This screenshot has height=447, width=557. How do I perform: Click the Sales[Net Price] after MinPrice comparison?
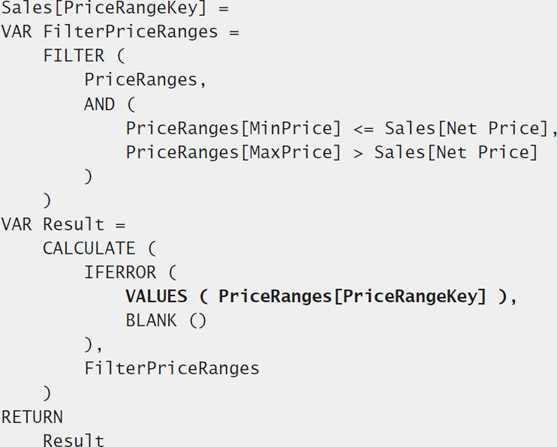(x=467, y=128)
